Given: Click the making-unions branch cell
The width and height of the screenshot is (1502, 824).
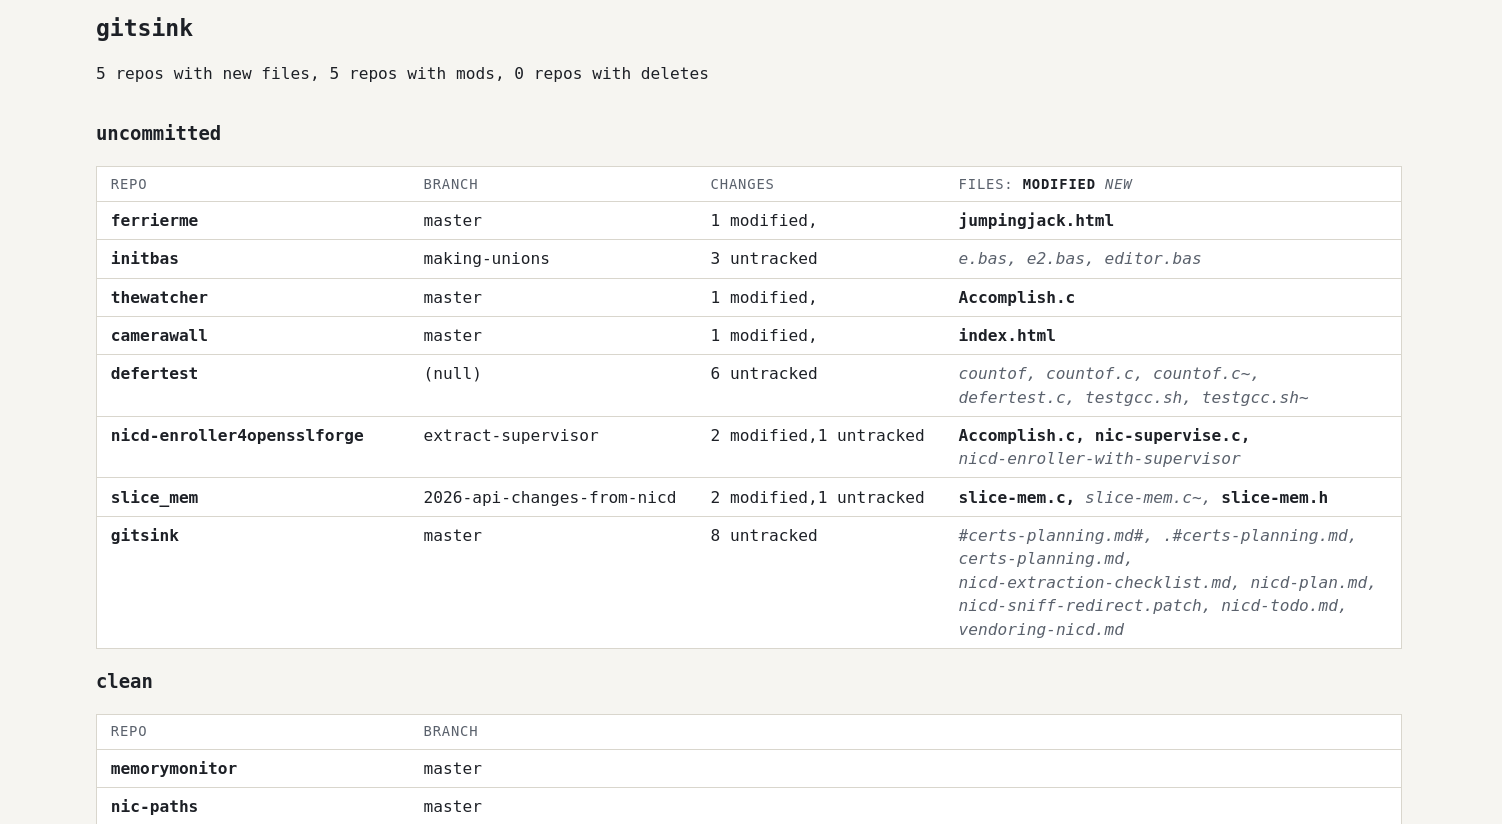Looking at the screenshot, I should pos(486,258).
